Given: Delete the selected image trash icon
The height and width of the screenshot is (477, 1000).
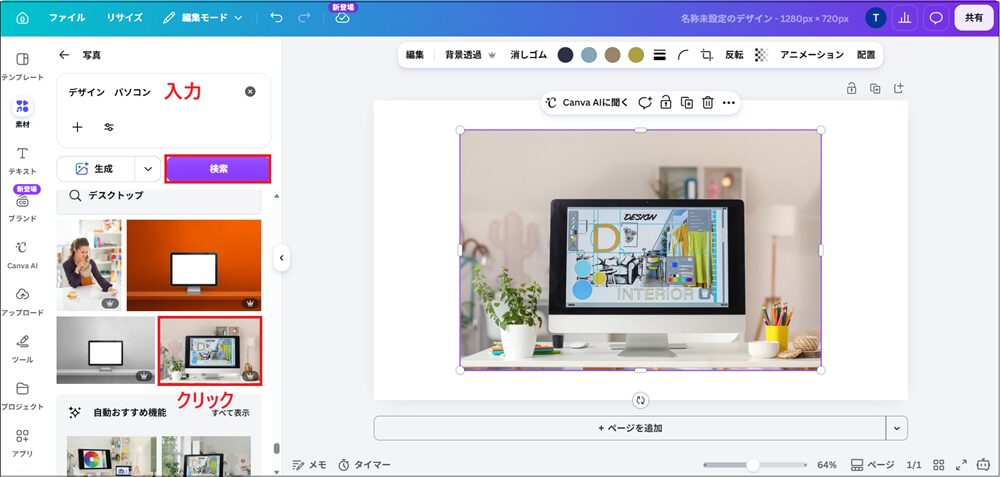Looking at the screenshot, I should click(707, 103).
